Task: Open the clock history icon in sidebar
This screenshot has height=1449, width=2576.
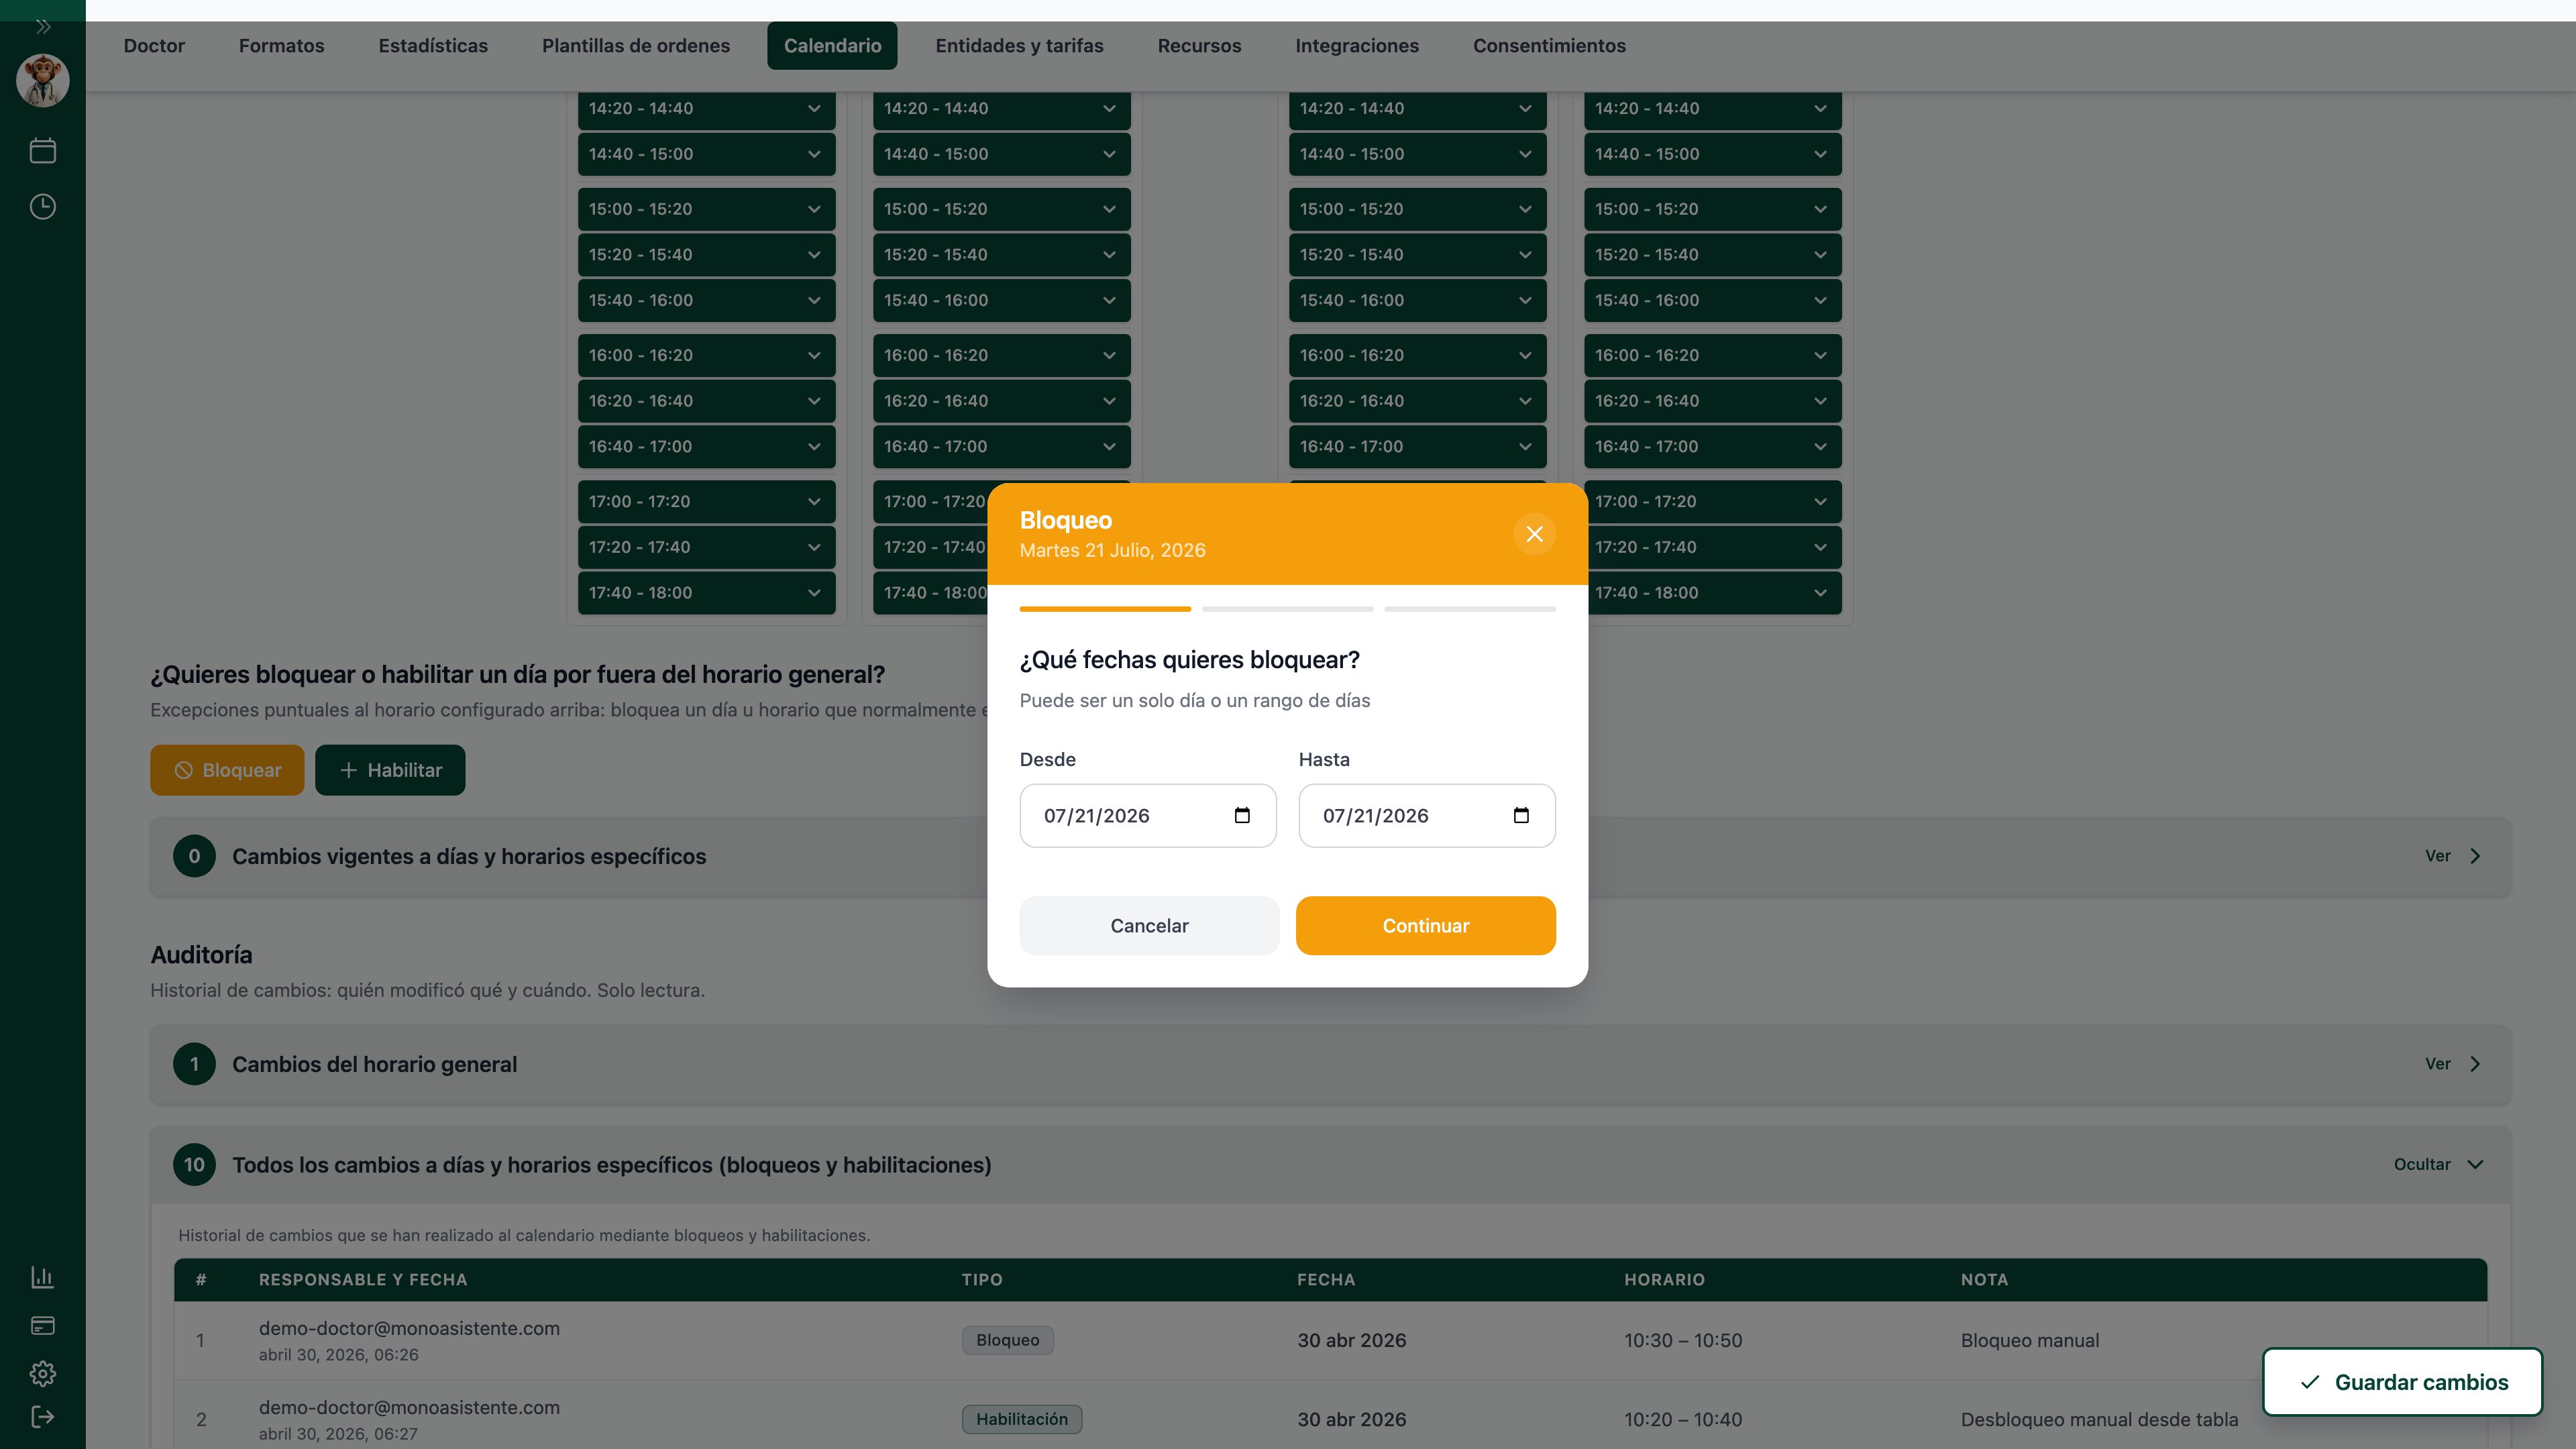Action: pyautogui.click(x=42, y=207)
